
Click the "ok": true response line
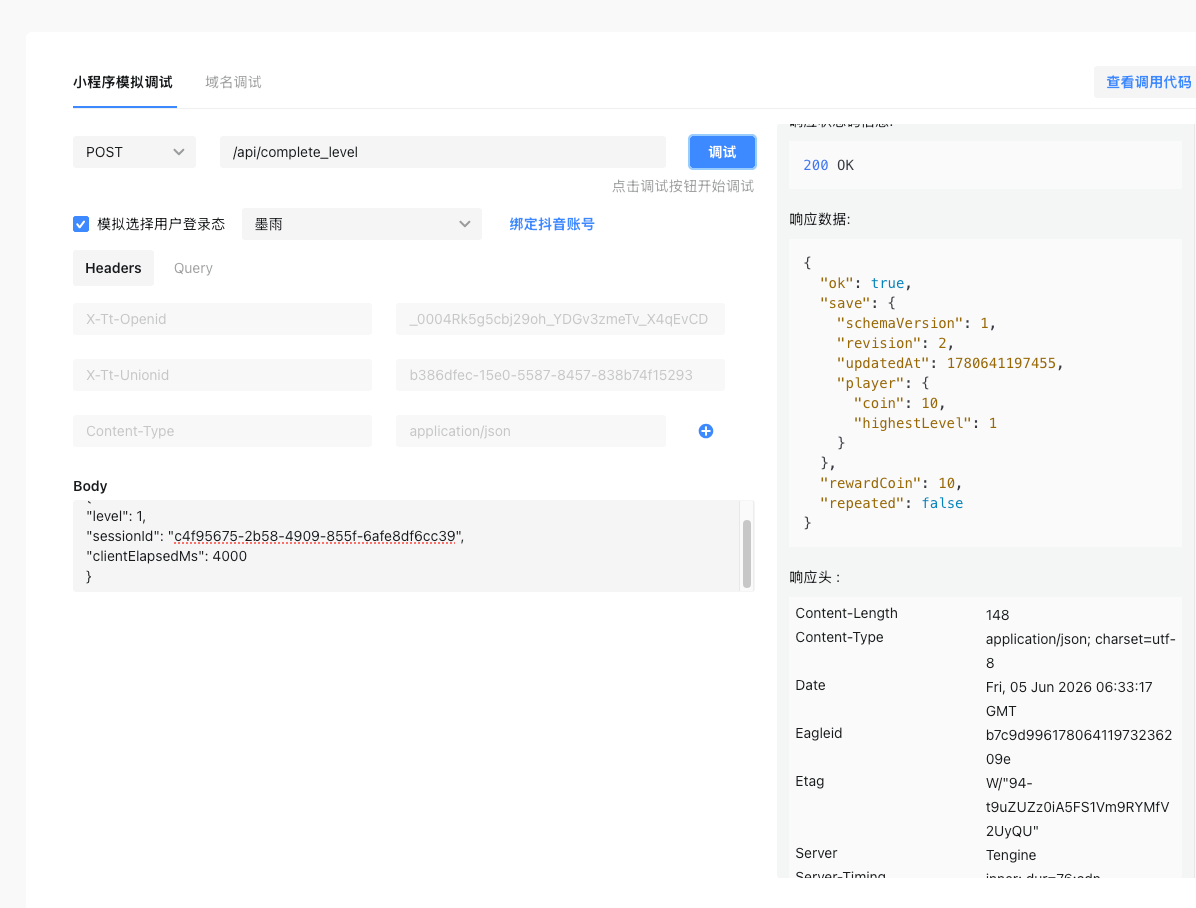866,283
